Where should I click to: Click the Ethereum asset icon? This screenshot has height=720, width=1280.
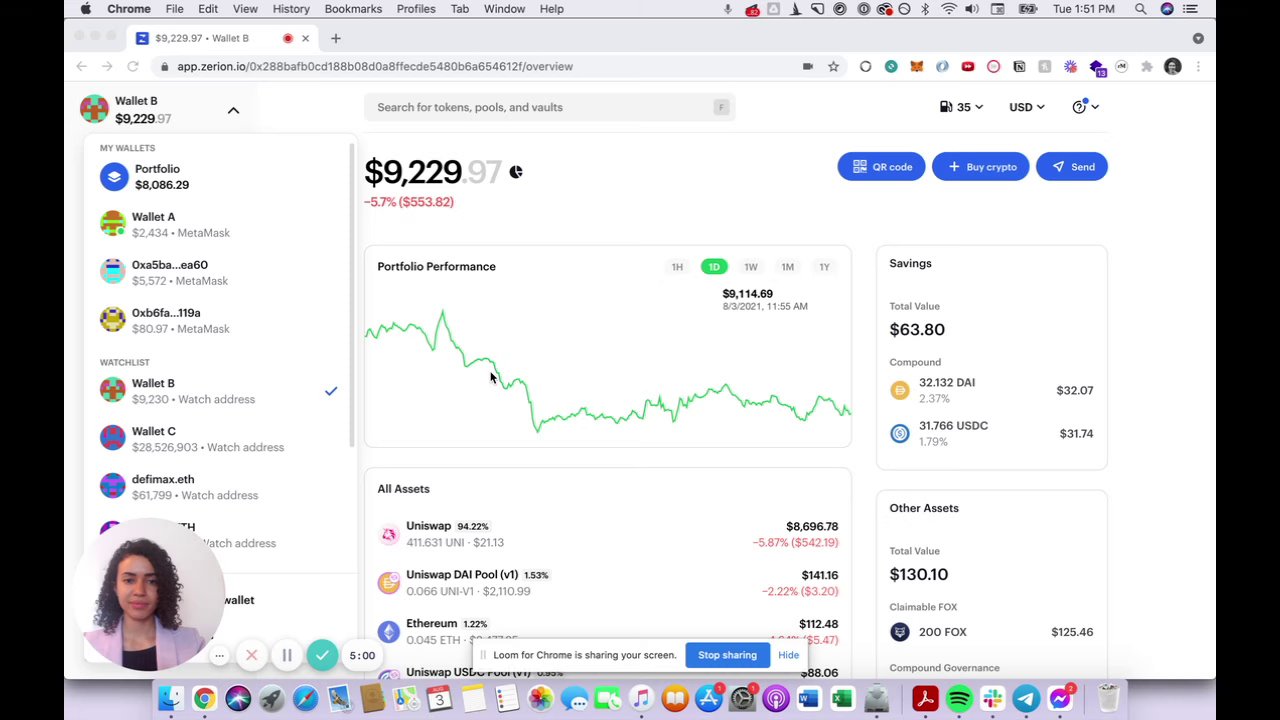coord(389,631)
